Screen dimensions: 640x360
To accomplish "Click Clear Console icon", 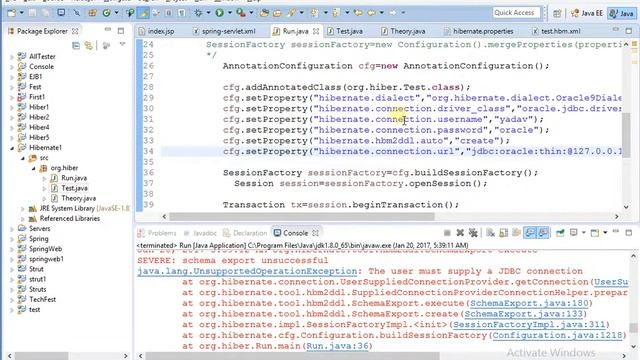I will click(491, 233).
